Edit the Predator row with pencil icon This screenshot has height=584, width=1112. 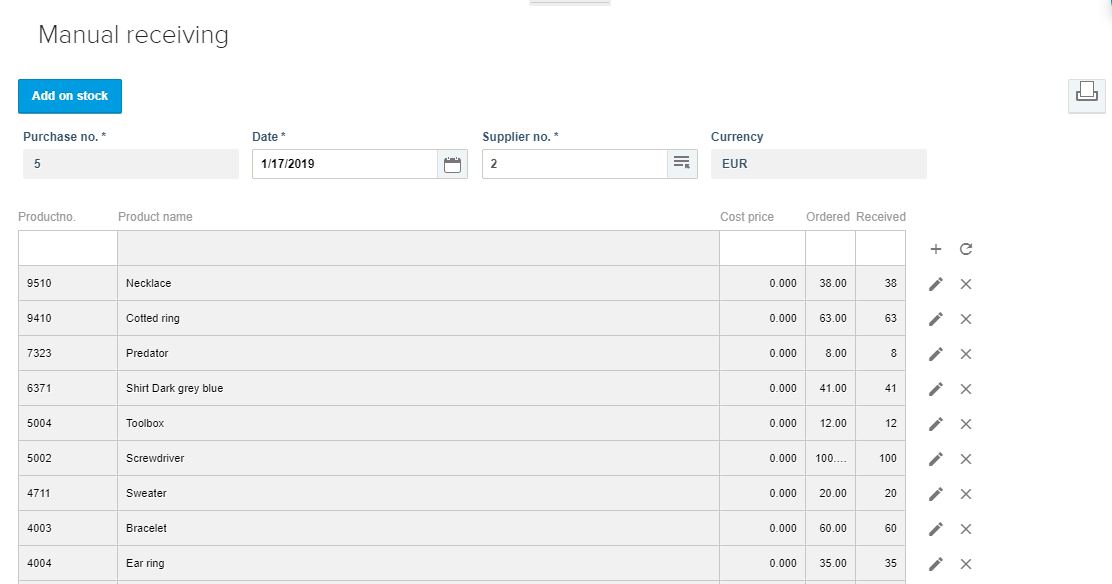pos(935,353)
